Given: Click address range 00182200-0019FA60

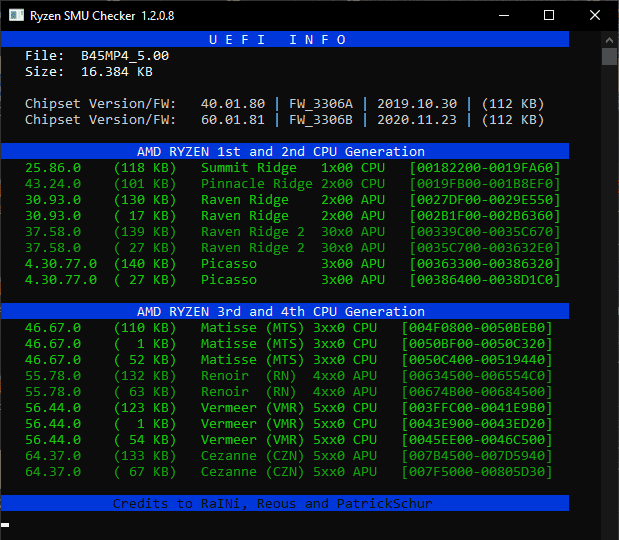Looking at the screenshot, I should (485, 168).
